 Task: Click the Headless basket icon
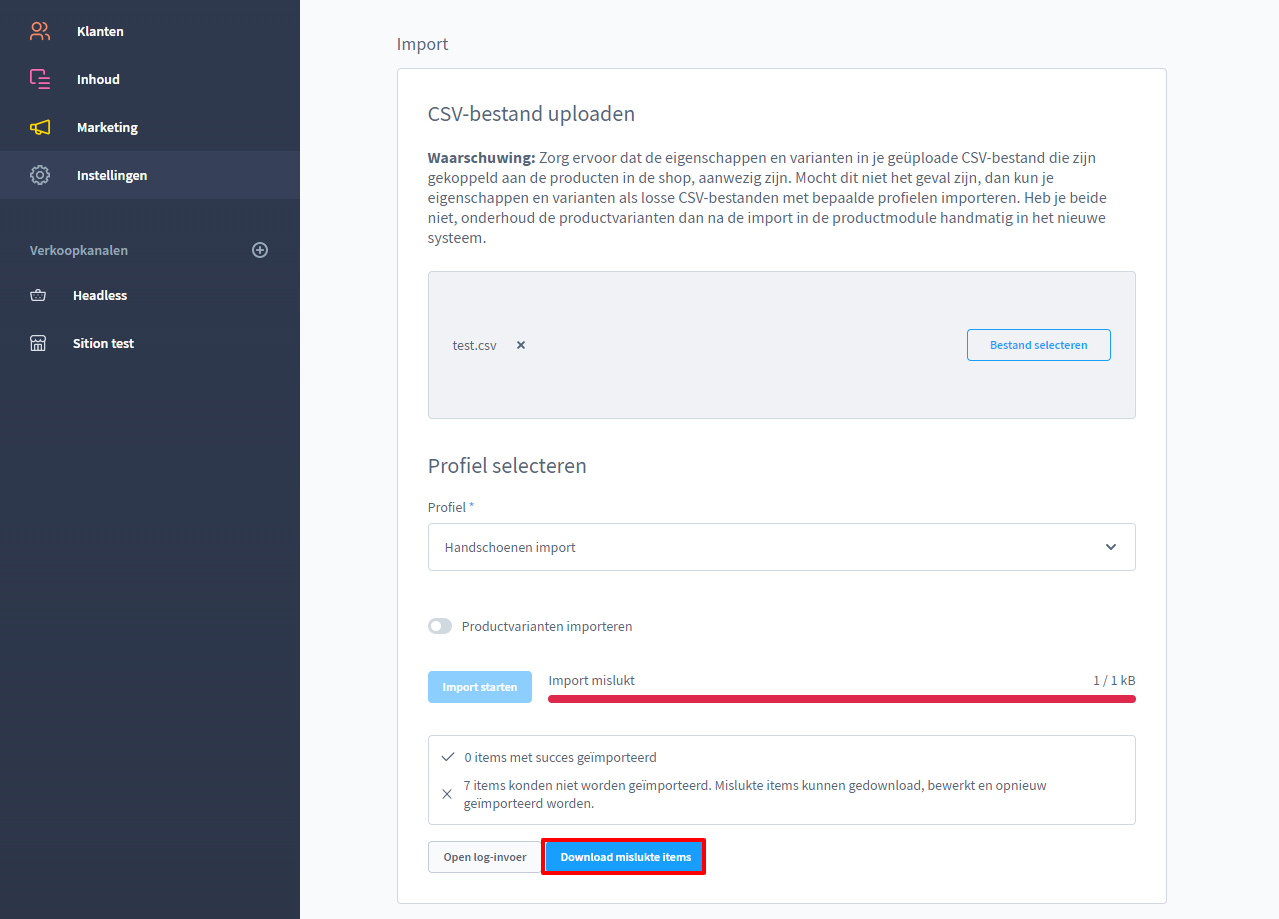[x=38, y=295]
